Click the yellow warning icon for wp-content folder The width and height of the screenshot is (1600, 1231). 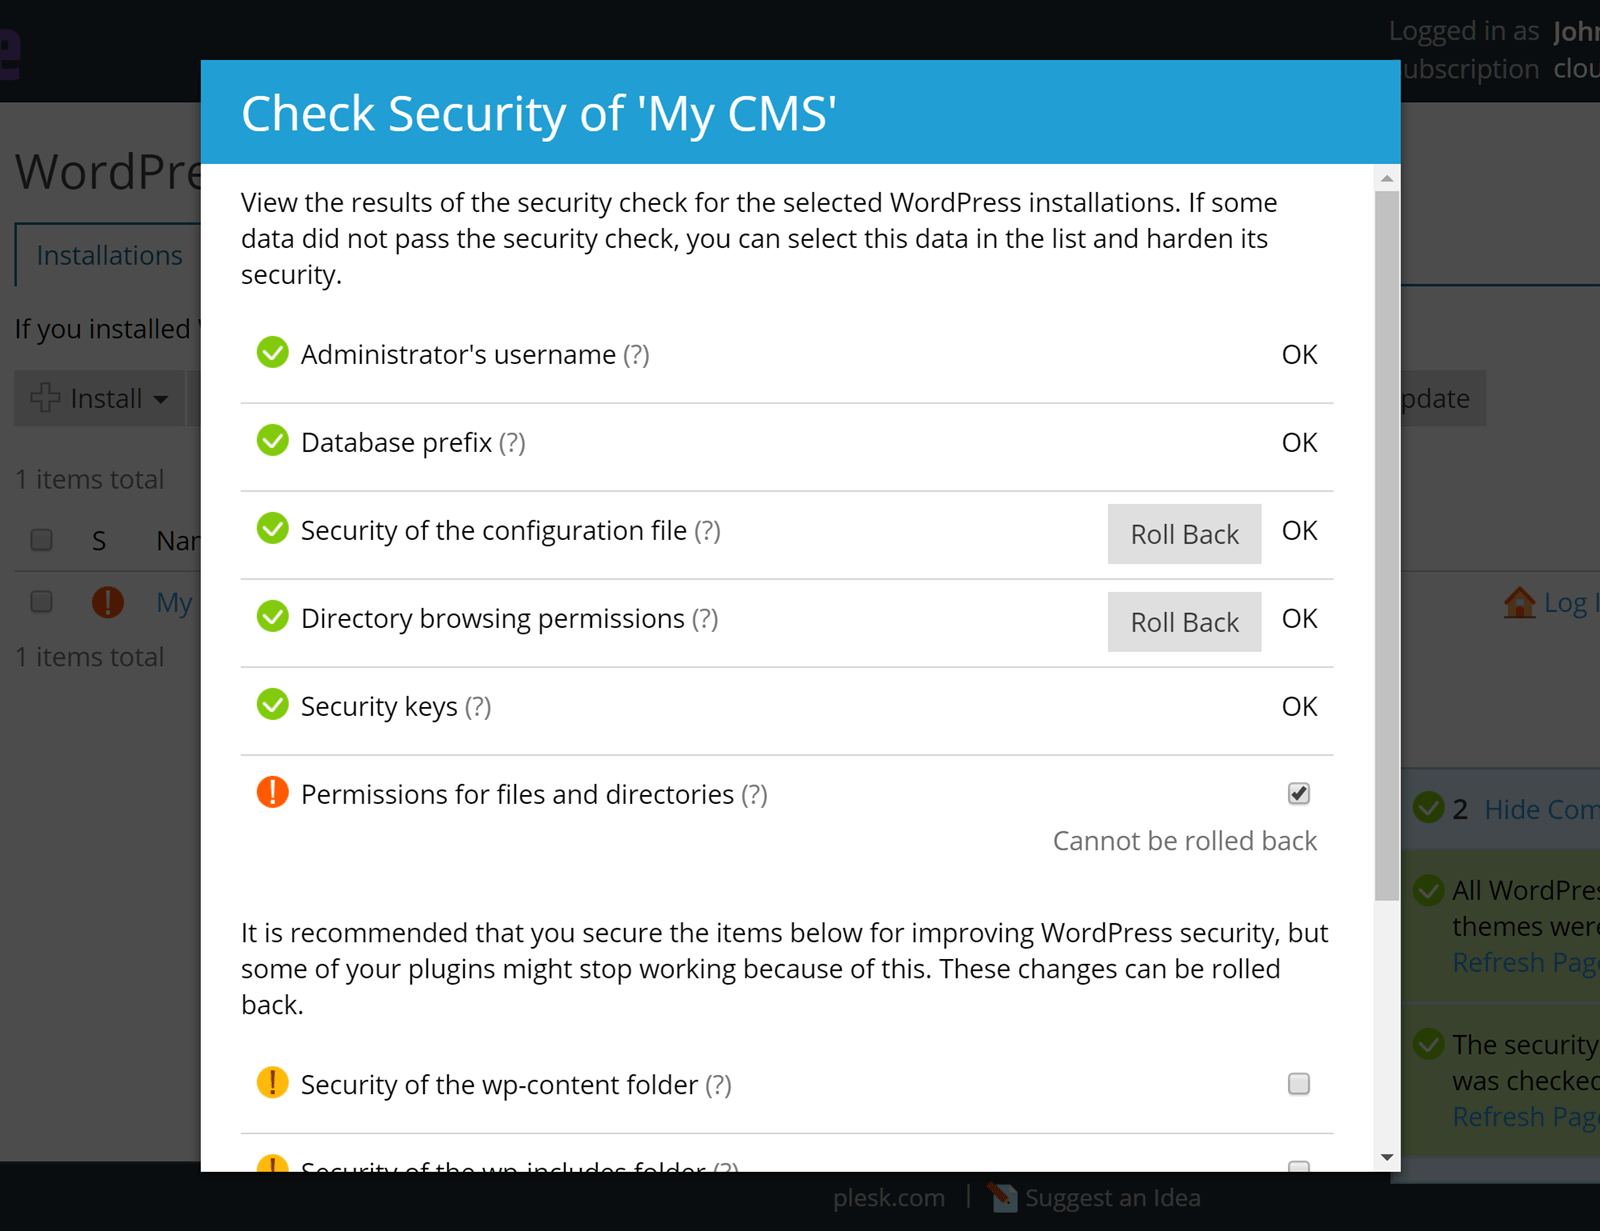(x=272, y=1083)
